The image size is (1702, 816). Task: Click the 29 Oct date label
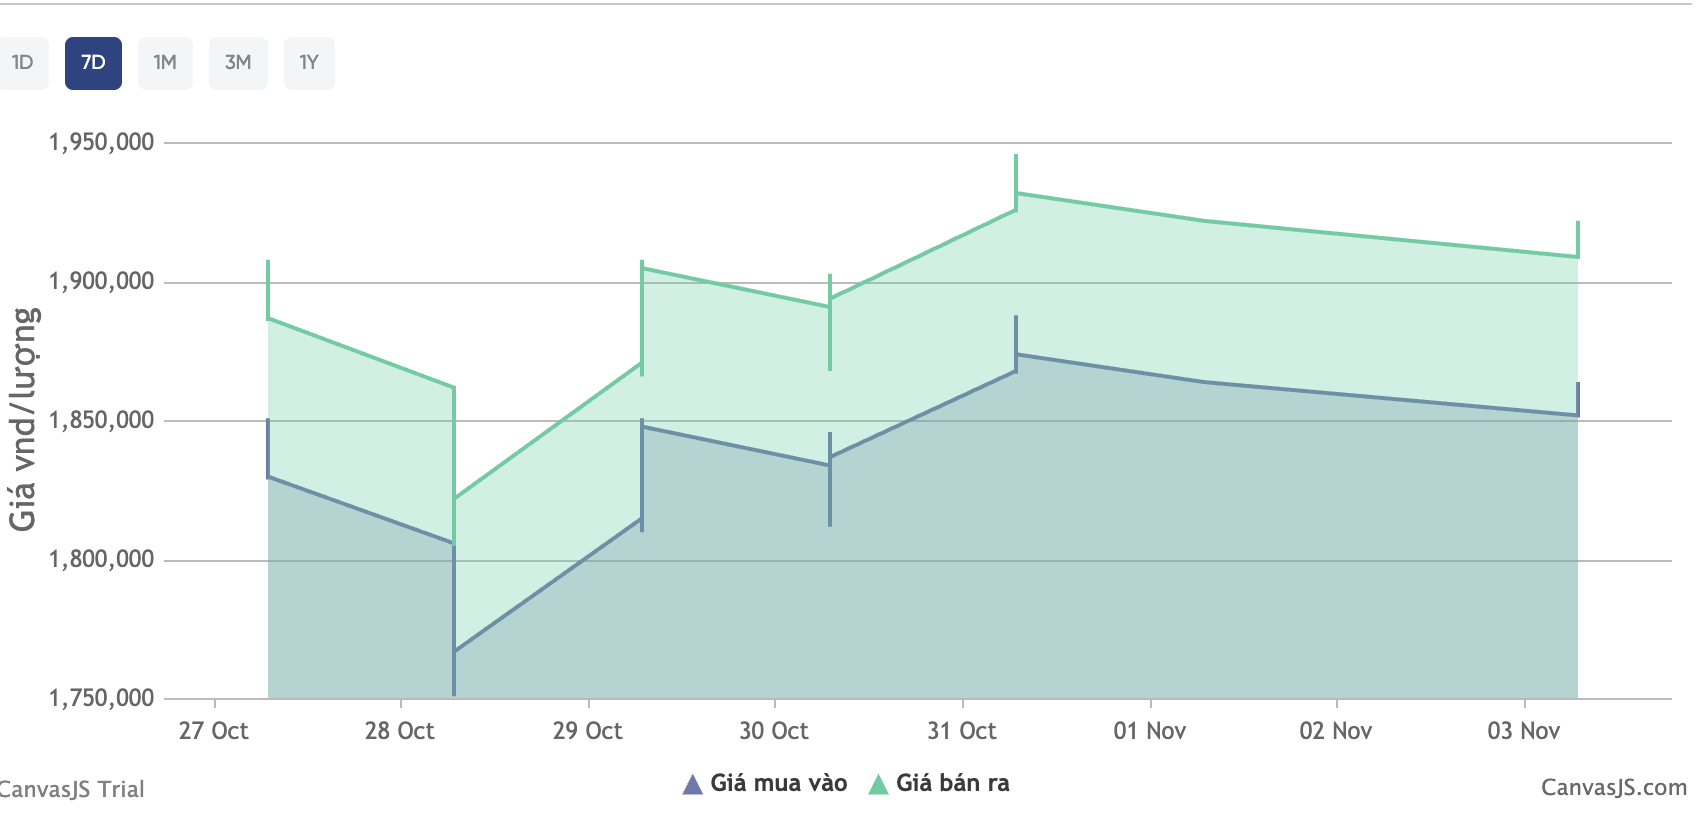588,731
